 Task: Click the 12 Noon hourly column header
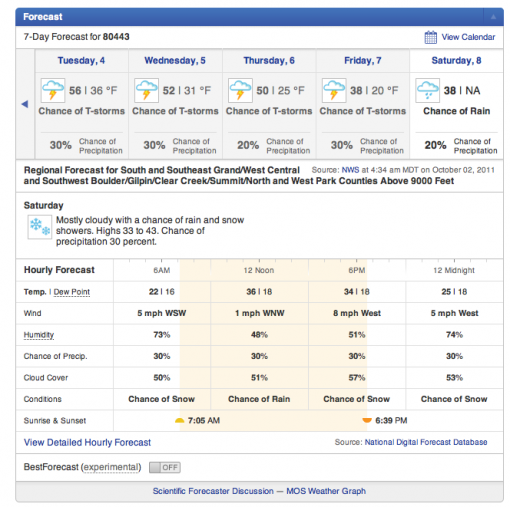pyautogui.click(x=259, y=270)
